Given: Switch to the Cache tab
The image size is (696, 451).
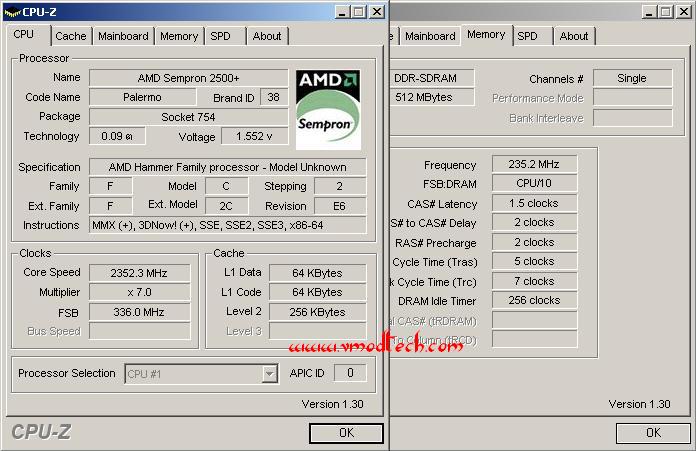Looking at the screenshot, I should click(x=71, y=36).
